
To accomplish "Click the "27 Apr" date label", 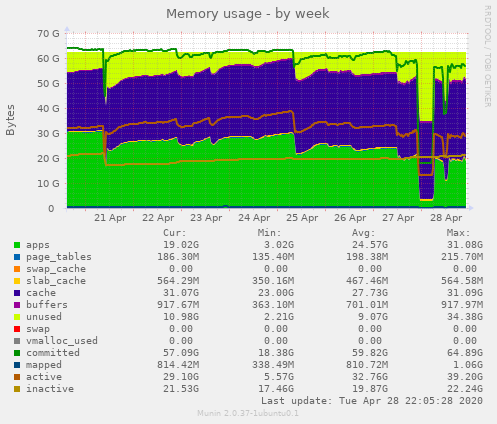I will click(x=398, y=218).
